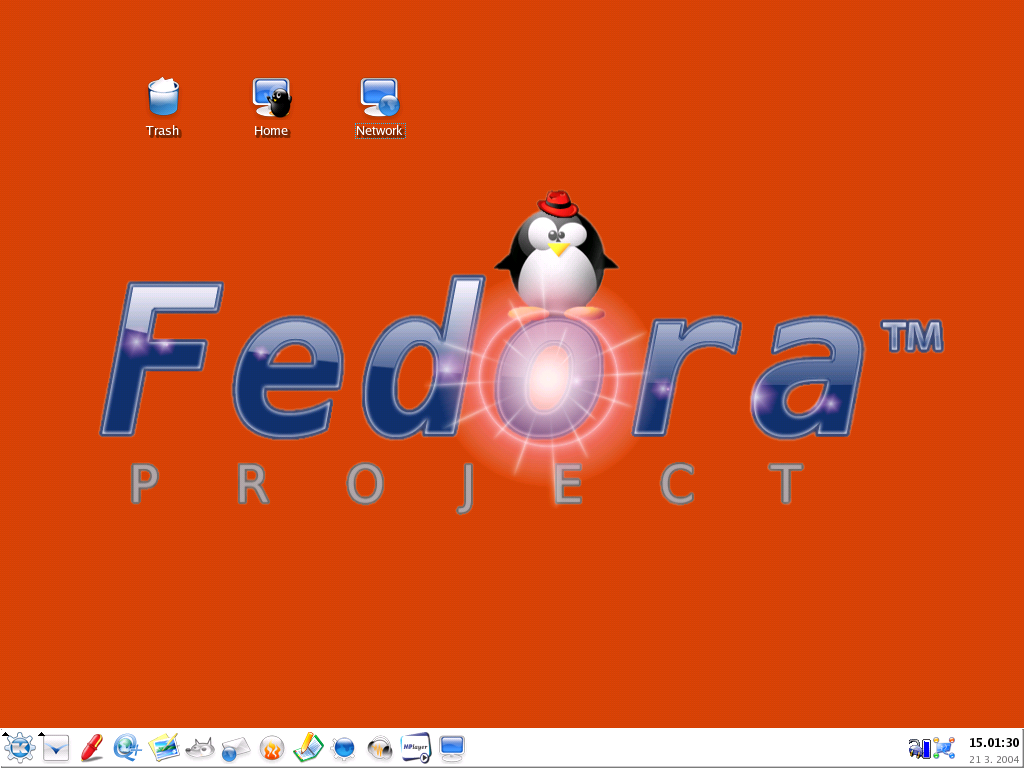Open the blue monitor terminal icon
1024x768 pixels.
click(452, 748)
